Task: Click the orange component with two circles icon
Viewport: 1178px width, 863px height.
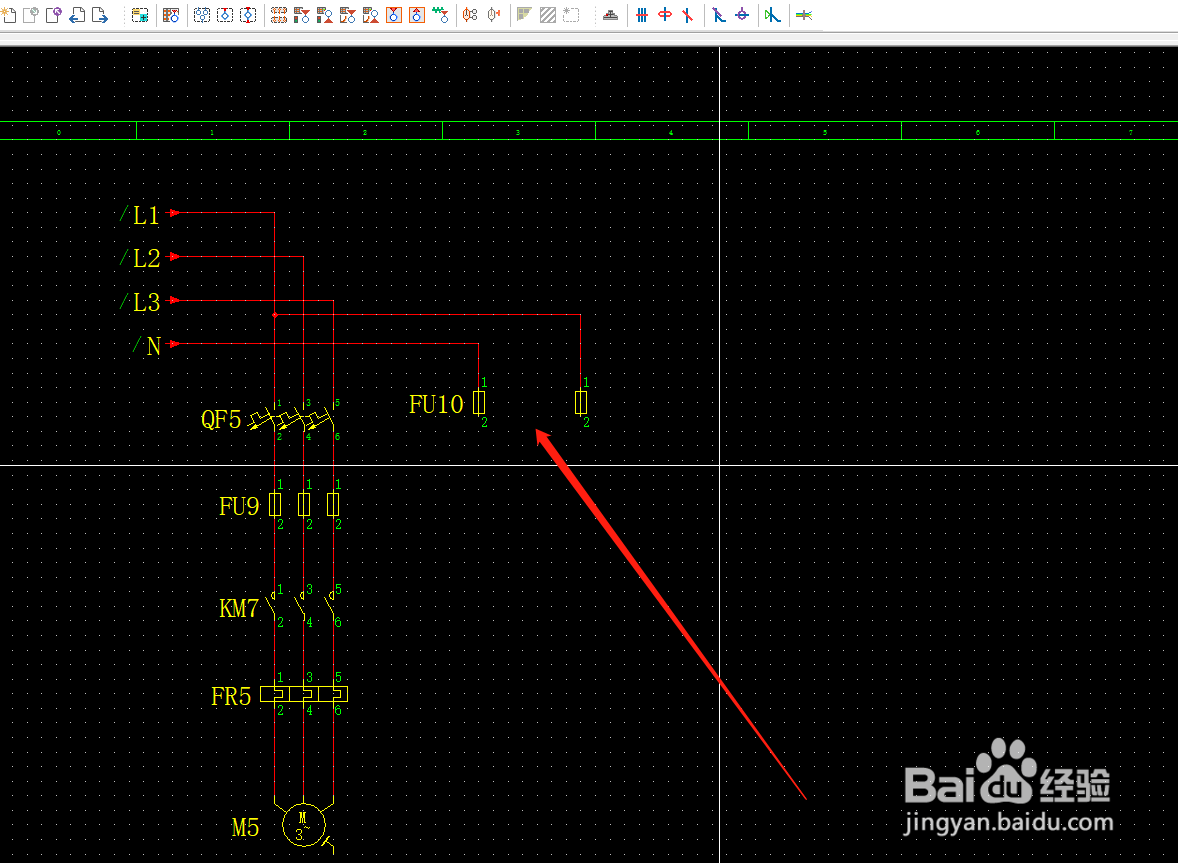Action: [x=470, y=15]
